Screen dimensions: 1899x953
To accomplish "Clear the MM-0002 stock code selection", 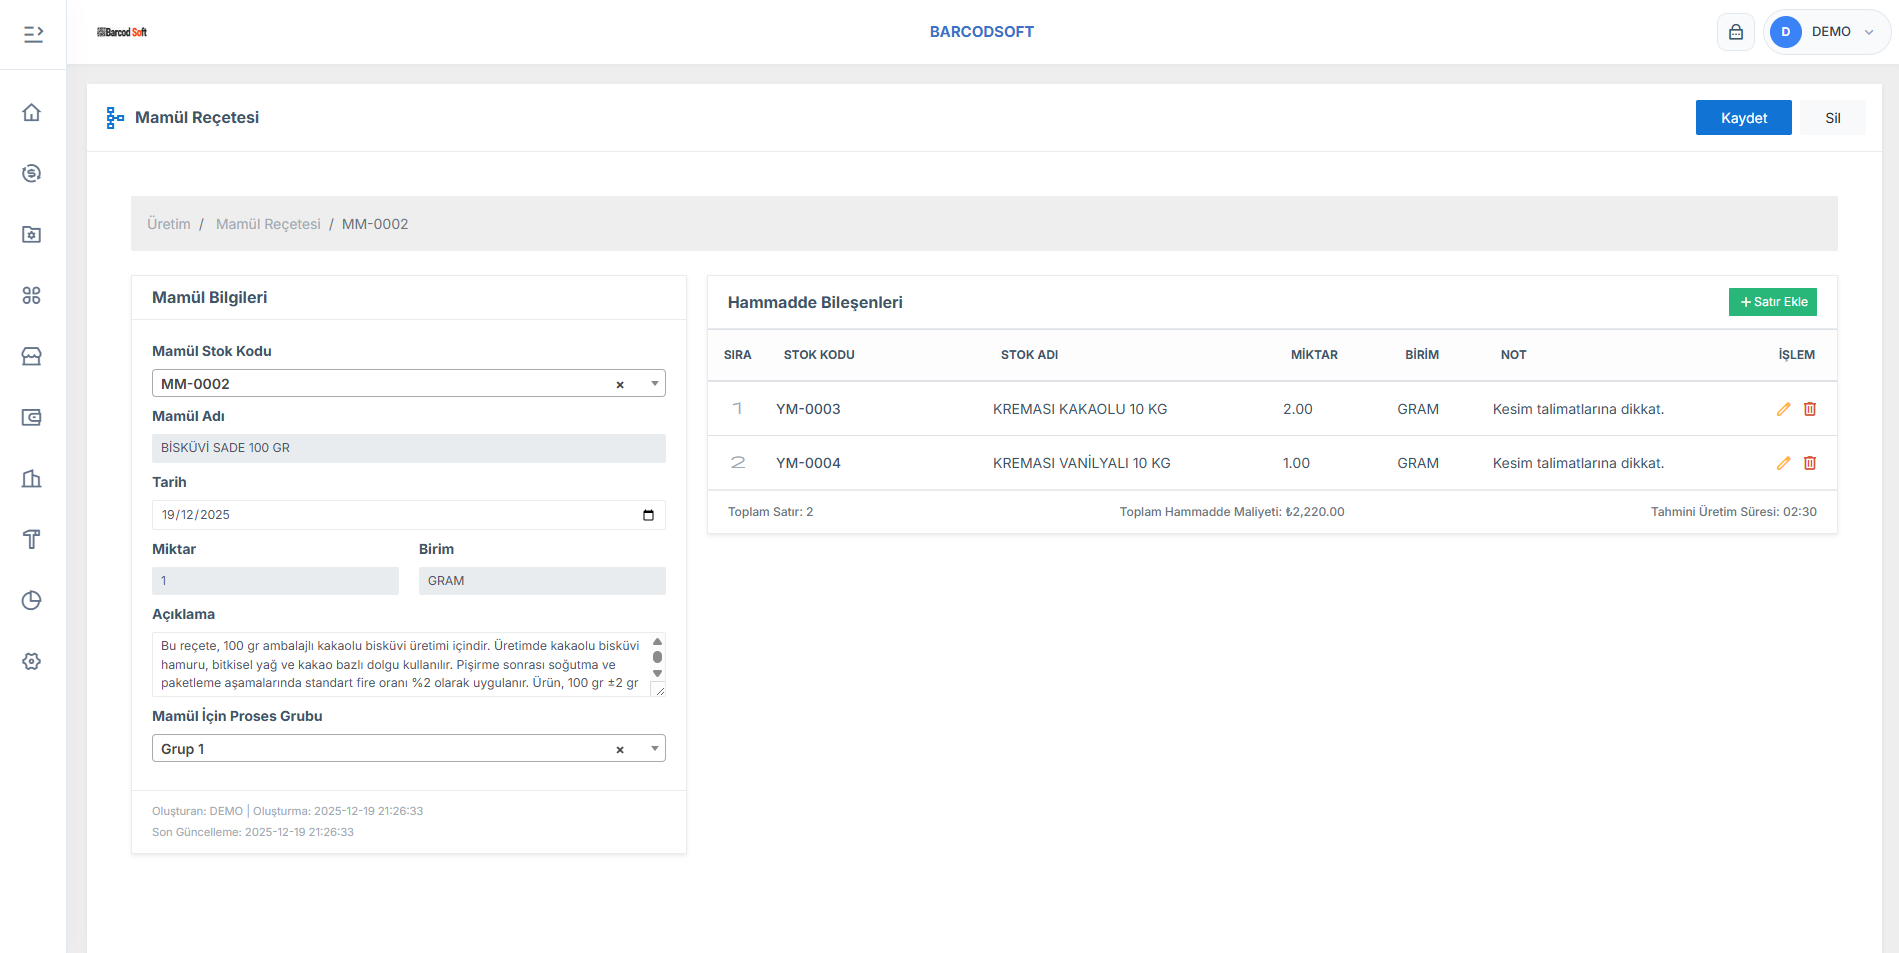I will pyautogui.click(x=620, y=385).
